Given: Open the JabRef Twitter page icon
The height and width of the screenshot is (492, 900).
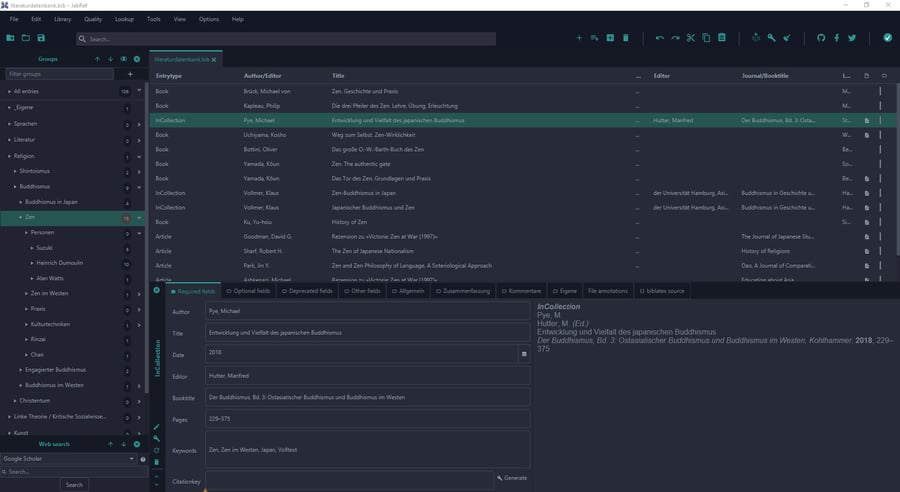Looking at the screenshot, I should (852, 38).
